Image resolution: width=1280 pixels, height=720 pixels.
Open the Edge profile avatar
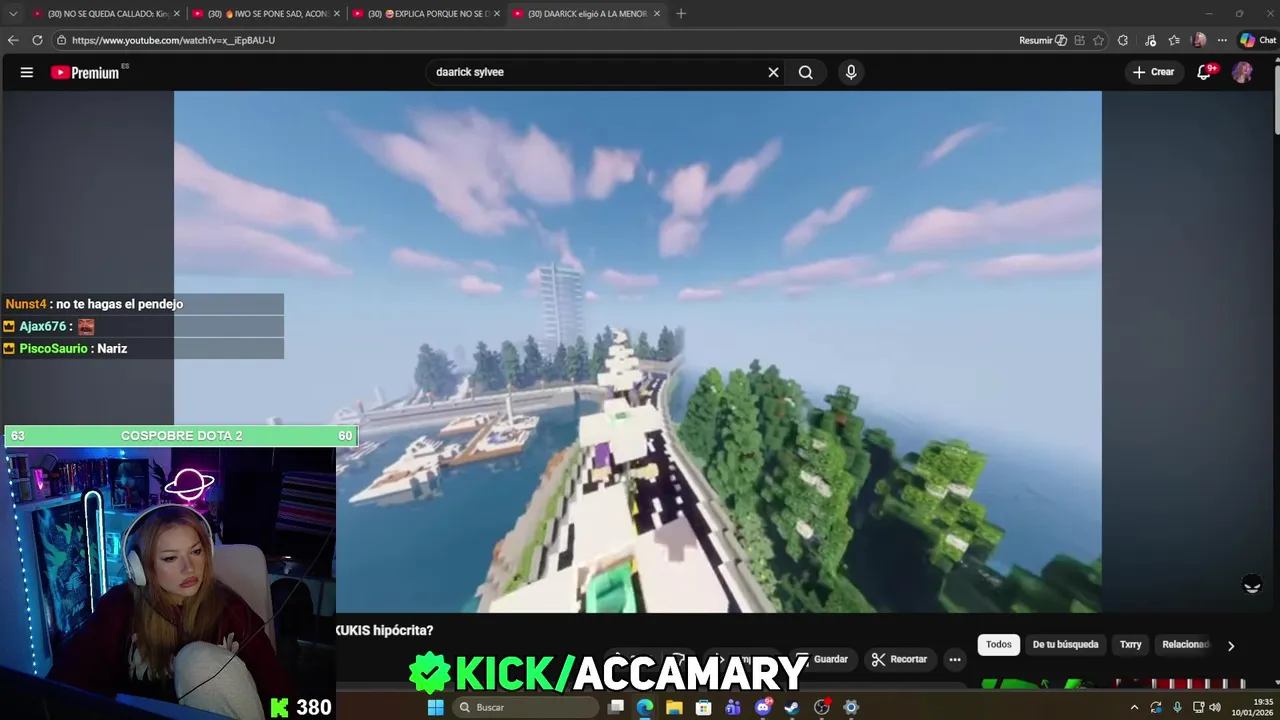tap(1199, 40)
